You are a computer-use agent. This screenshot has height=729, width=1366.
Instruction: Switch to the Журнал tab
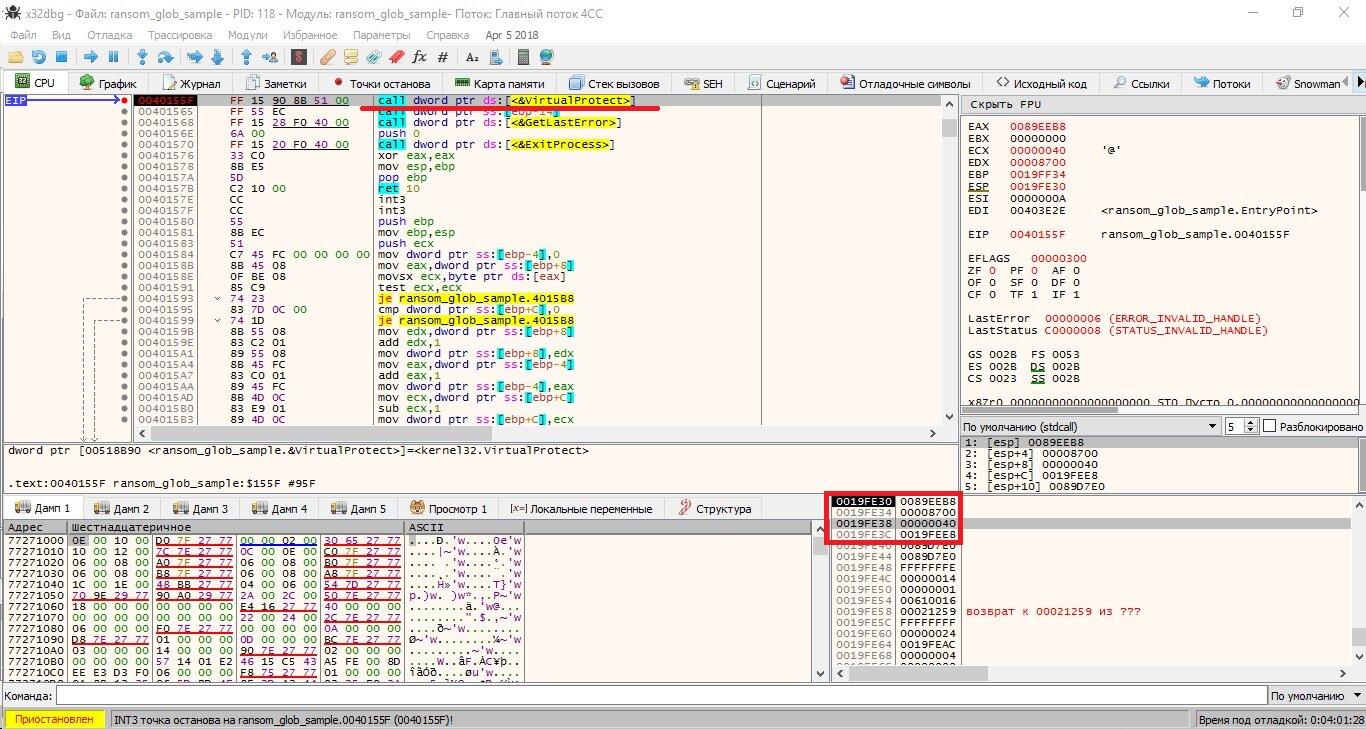(191, 83)
